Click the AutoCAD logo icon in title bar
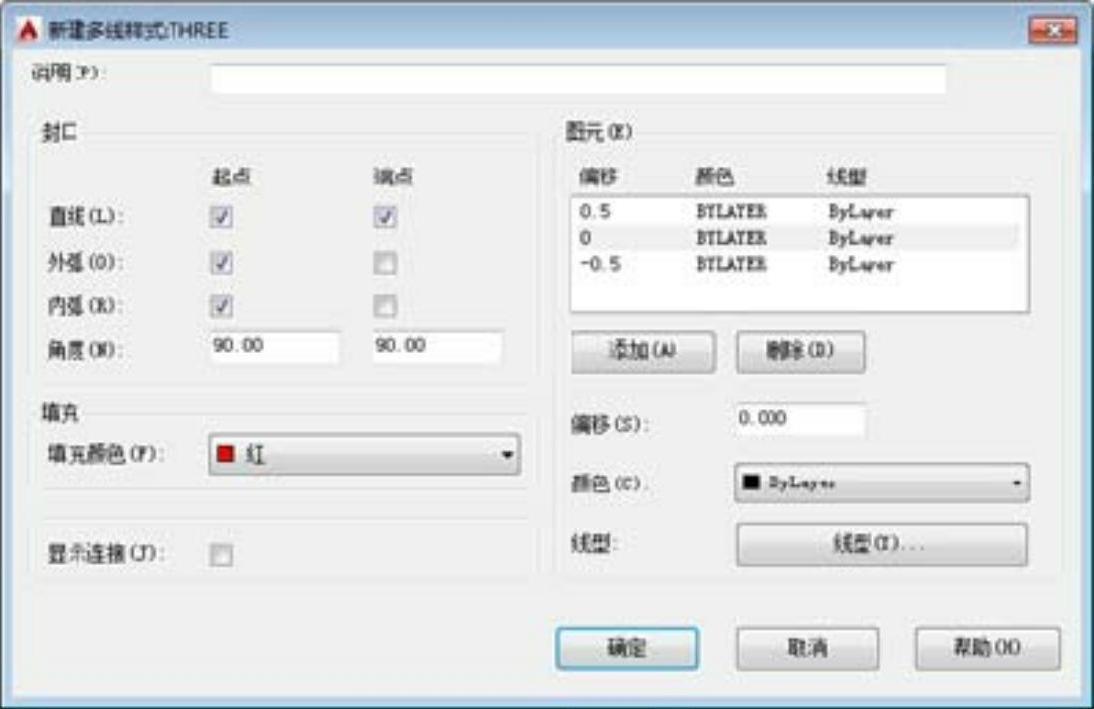 pyautogui.click(x=28, y=31)
